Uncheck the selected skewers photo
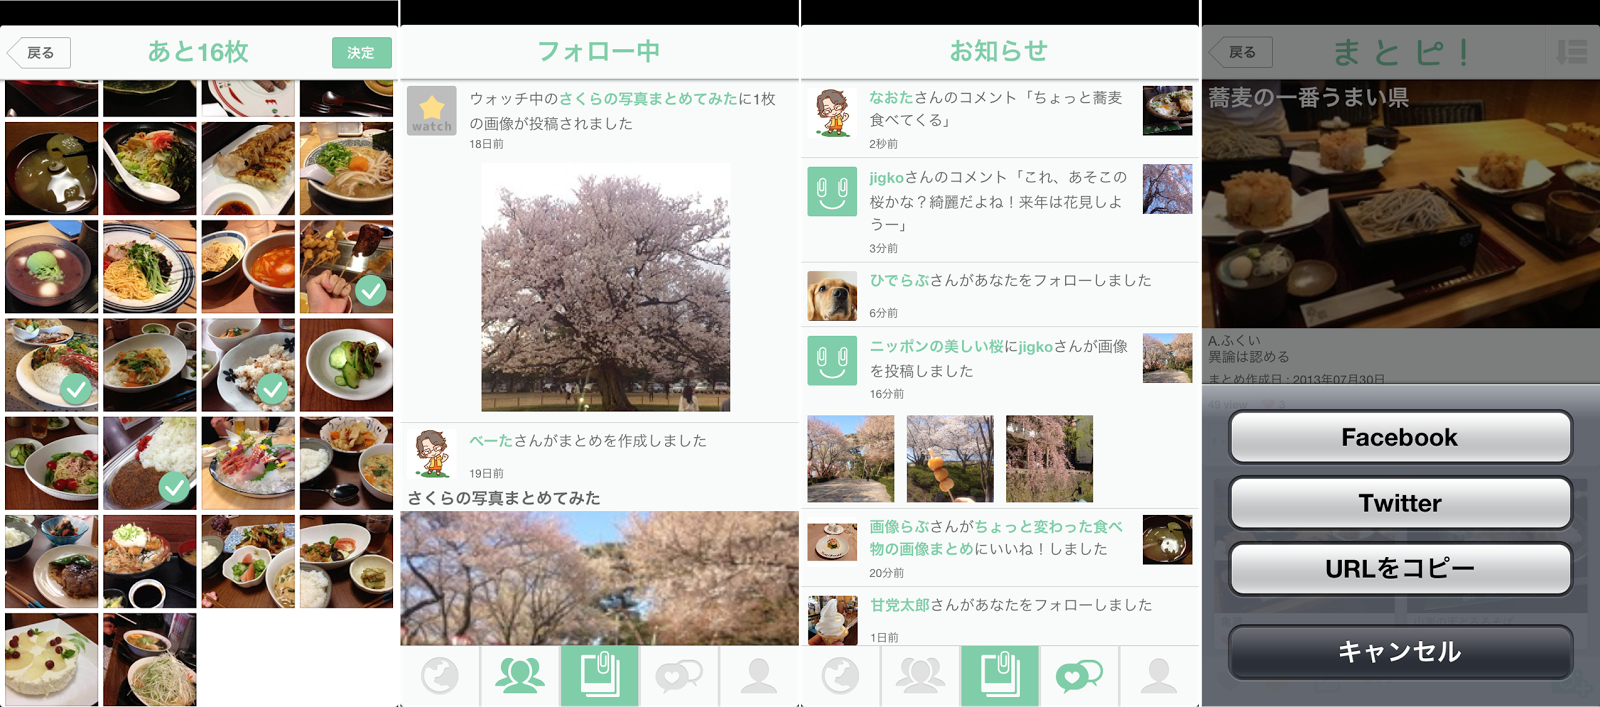The height and width of the screenshot is (707, 1600). click(x=346, y=267)
